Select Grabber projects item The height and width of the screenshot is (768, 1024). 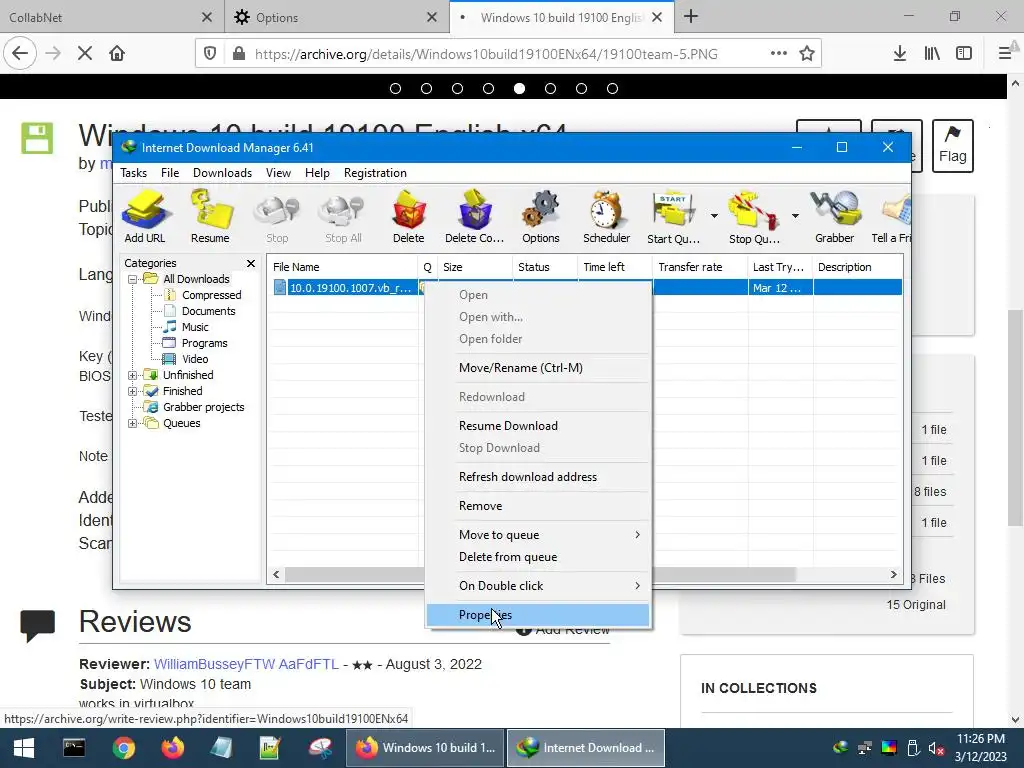[x=203, y=407]
